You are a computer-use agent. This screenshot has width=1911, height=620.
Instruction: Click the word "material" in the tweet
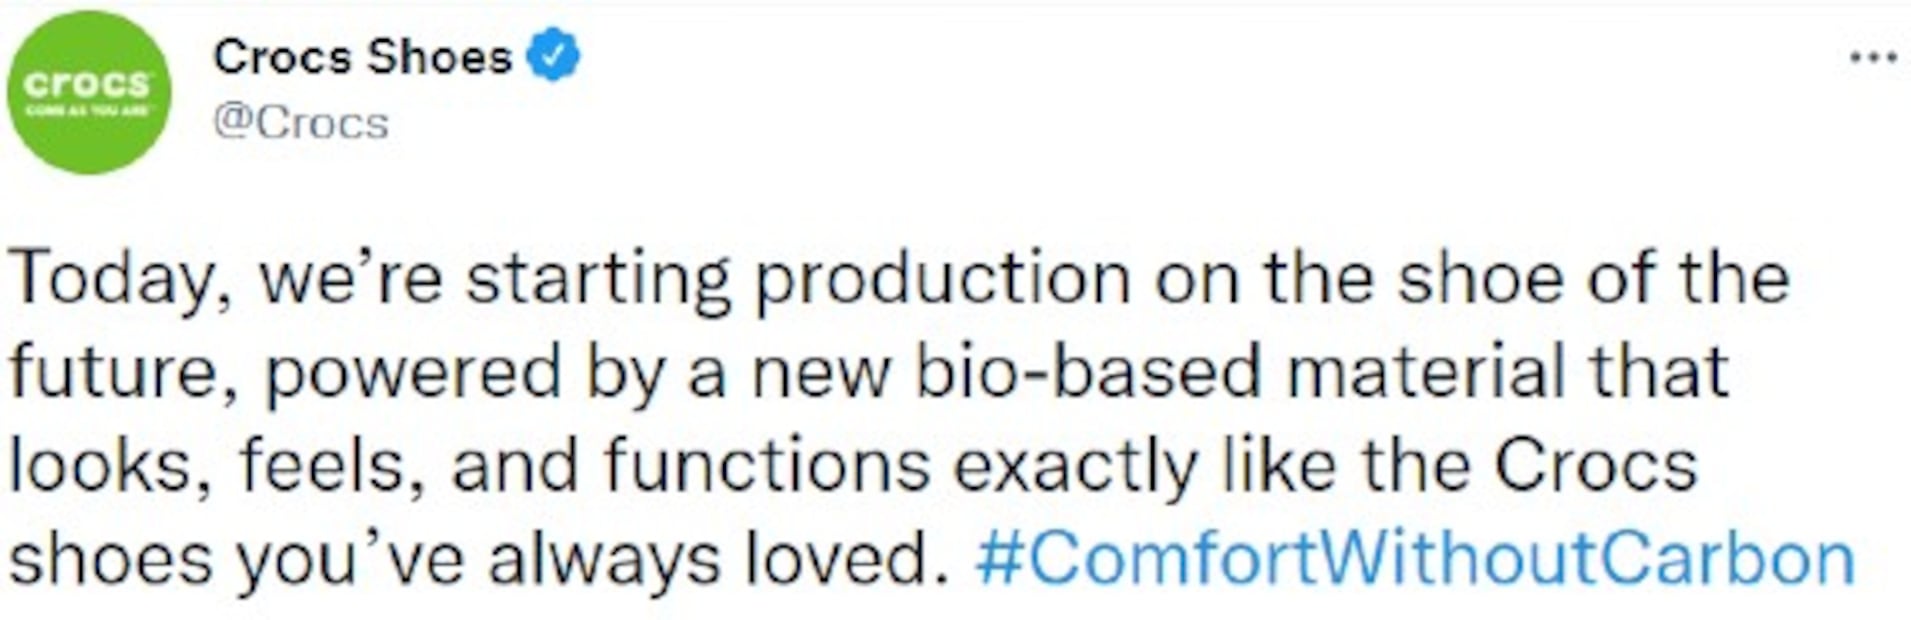[x=1424, y=372]
